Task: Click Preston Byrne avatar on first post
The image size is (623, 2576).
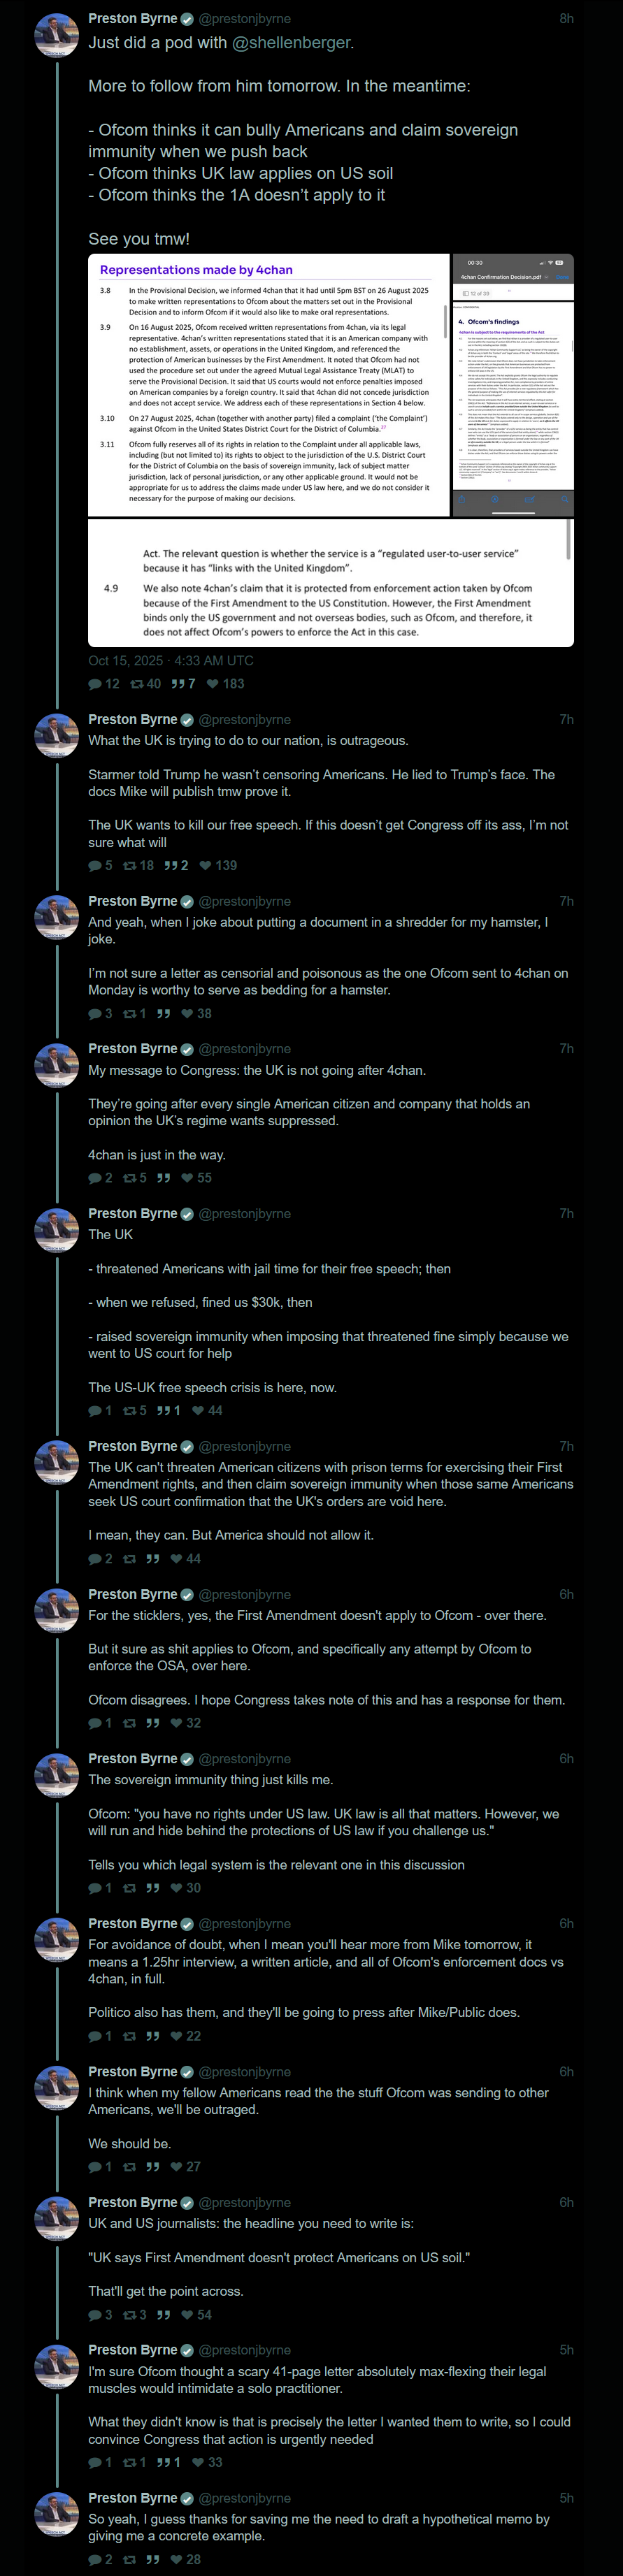Action: [x=57, y=35]
